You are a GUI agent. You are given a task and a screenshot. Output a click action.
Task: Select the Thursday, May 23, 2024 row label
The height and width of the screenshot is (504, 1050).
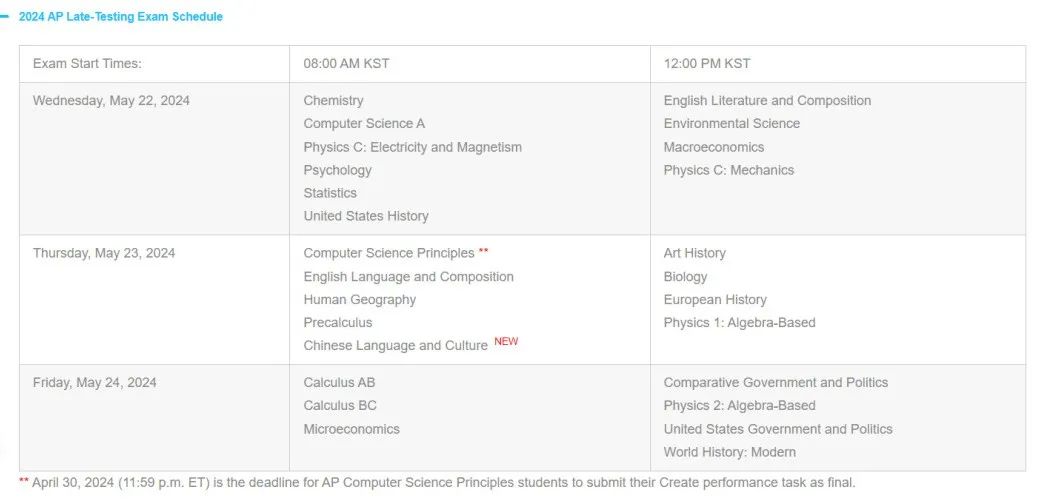tap(104, 253)
